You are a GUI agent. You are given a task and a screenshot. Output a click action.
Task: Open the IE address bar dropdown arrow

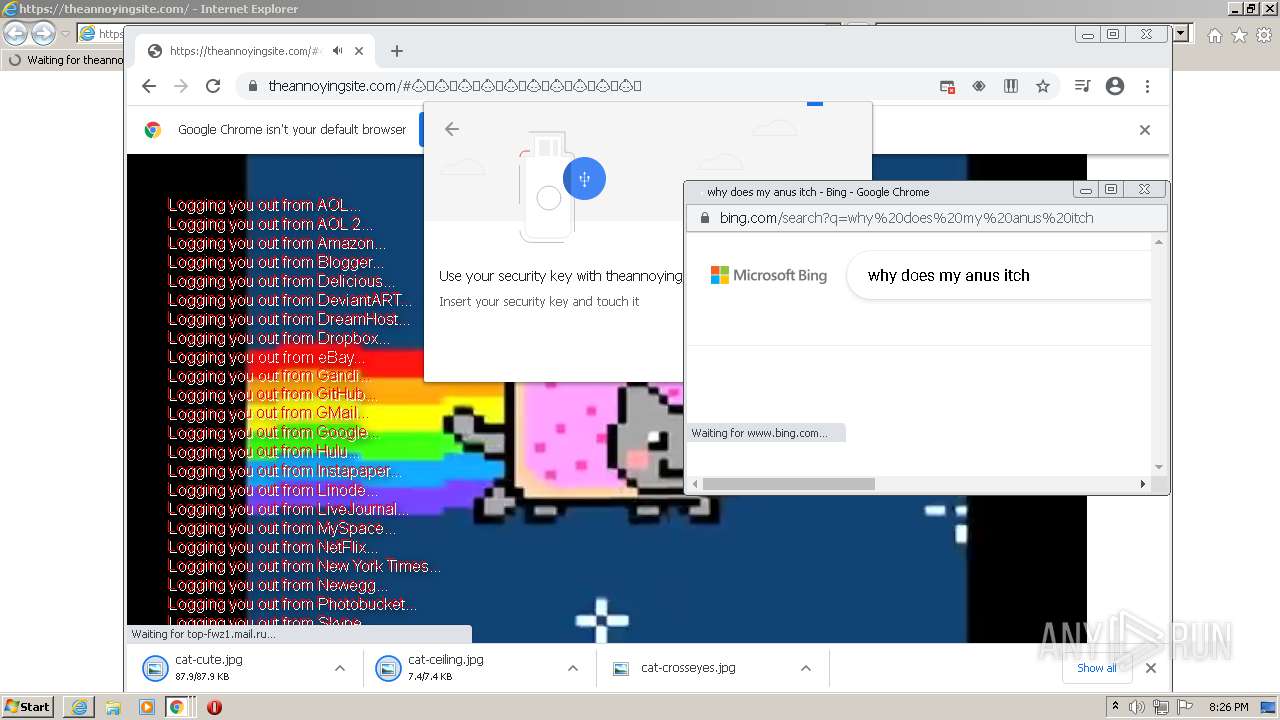(1180, 33)
